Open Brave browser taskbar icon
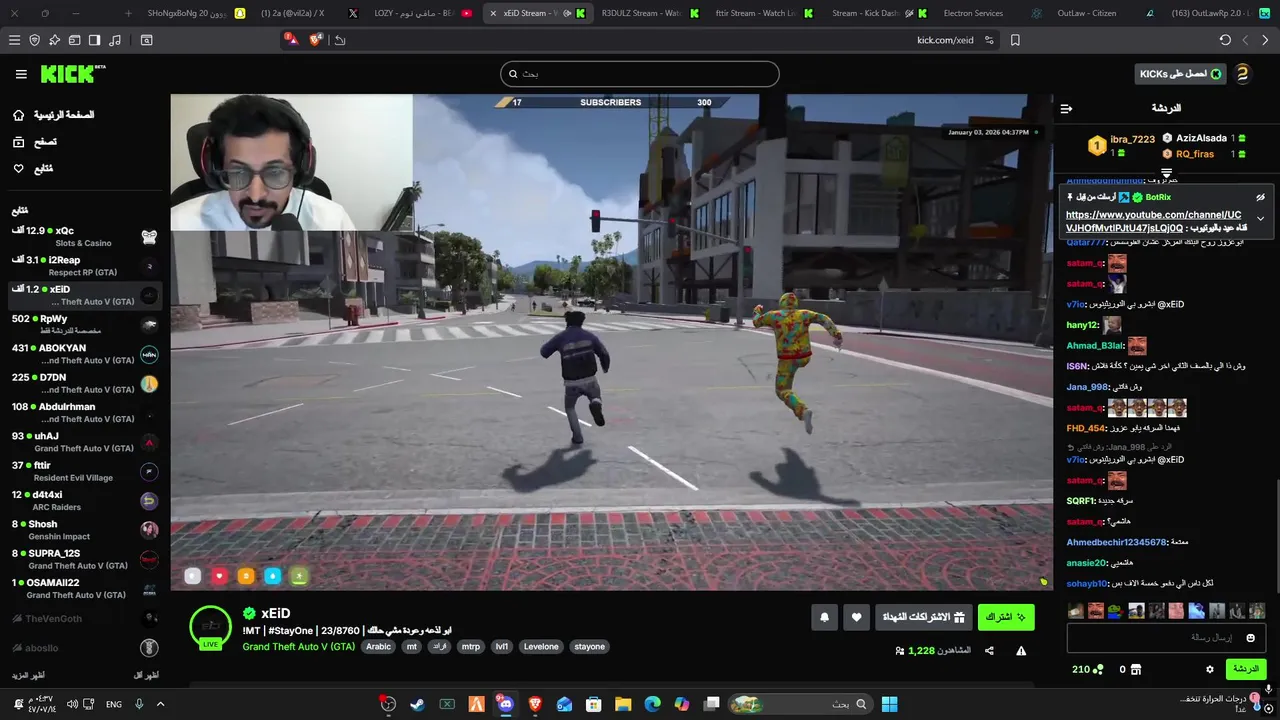1280x720 pixels. tap(535, 704)
